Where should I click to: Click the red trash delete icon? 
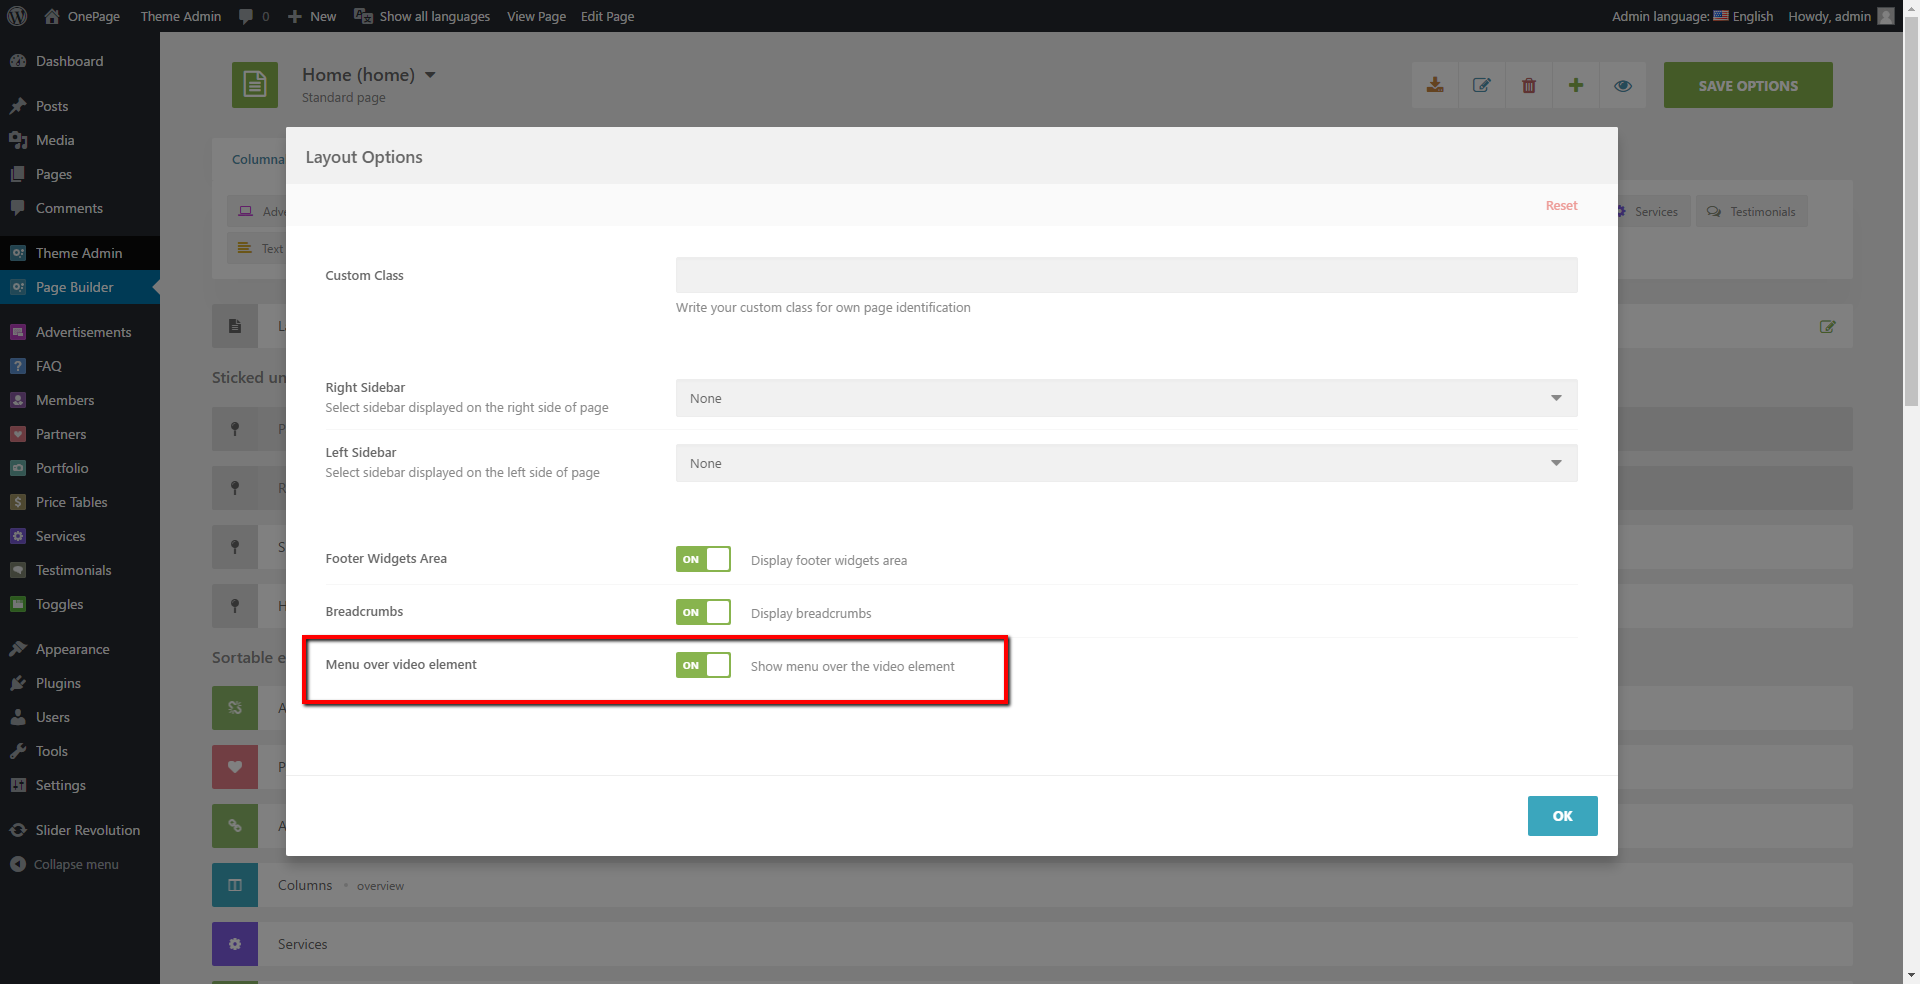click(1529, 85)
